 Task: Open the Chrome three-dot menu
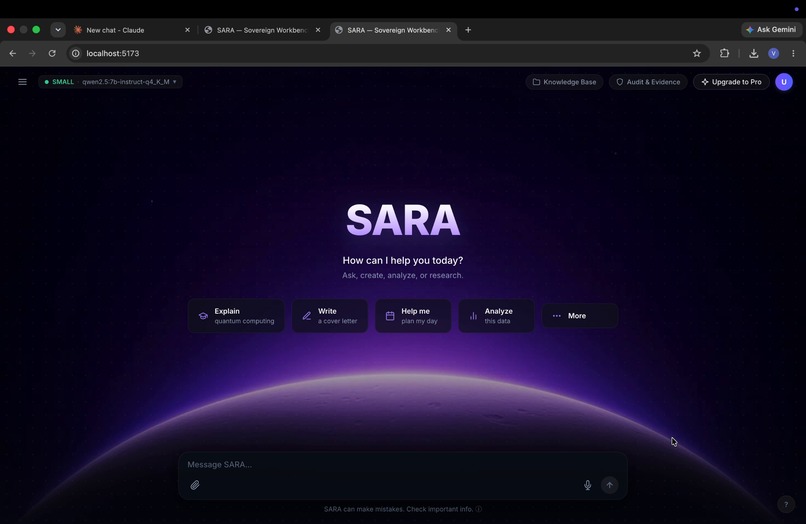click(x=793, y=53)
